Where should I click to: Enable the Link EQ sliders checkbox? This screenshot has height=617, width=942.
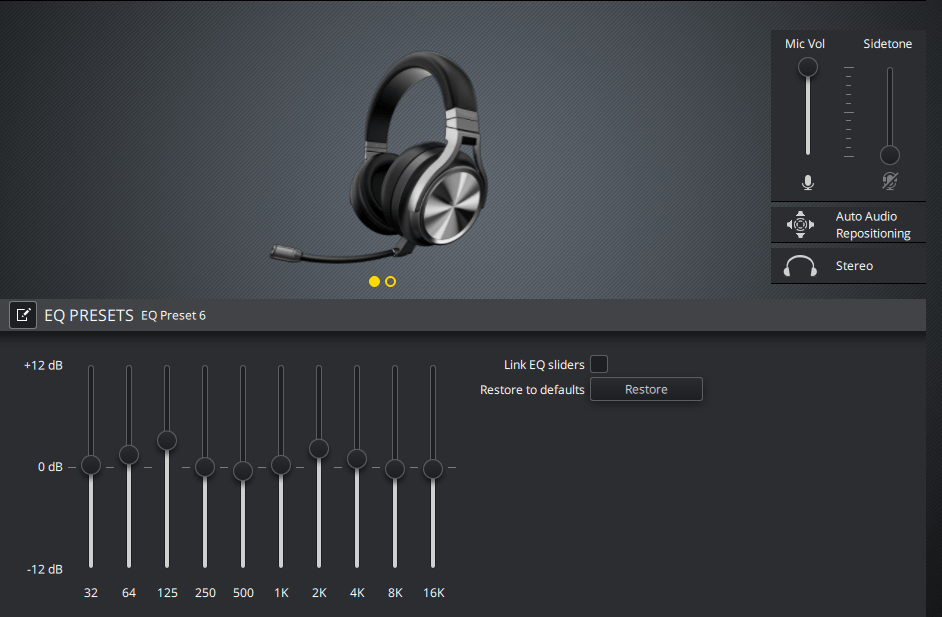(x=598, y=364)
